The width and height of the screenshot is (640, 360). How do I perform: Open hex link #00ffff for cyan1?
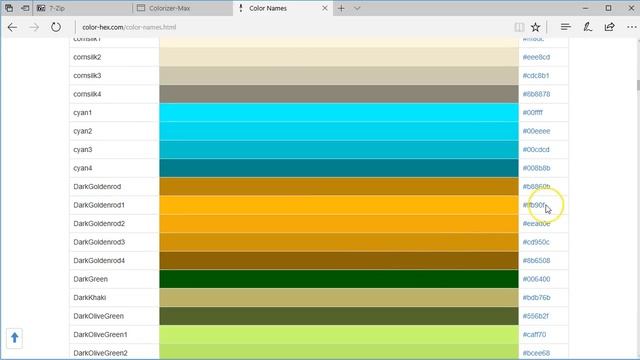(533, 113)
